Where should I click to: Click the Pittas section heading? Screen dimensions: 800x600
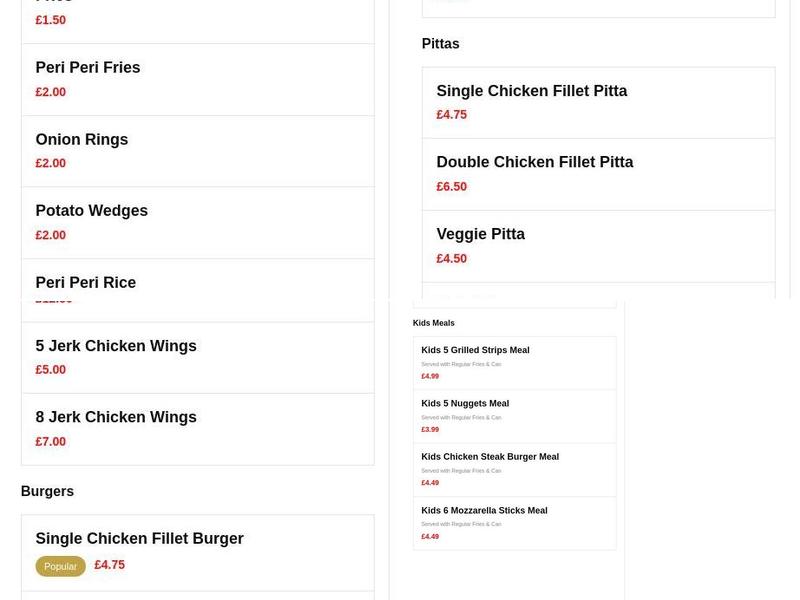point(439,43)
